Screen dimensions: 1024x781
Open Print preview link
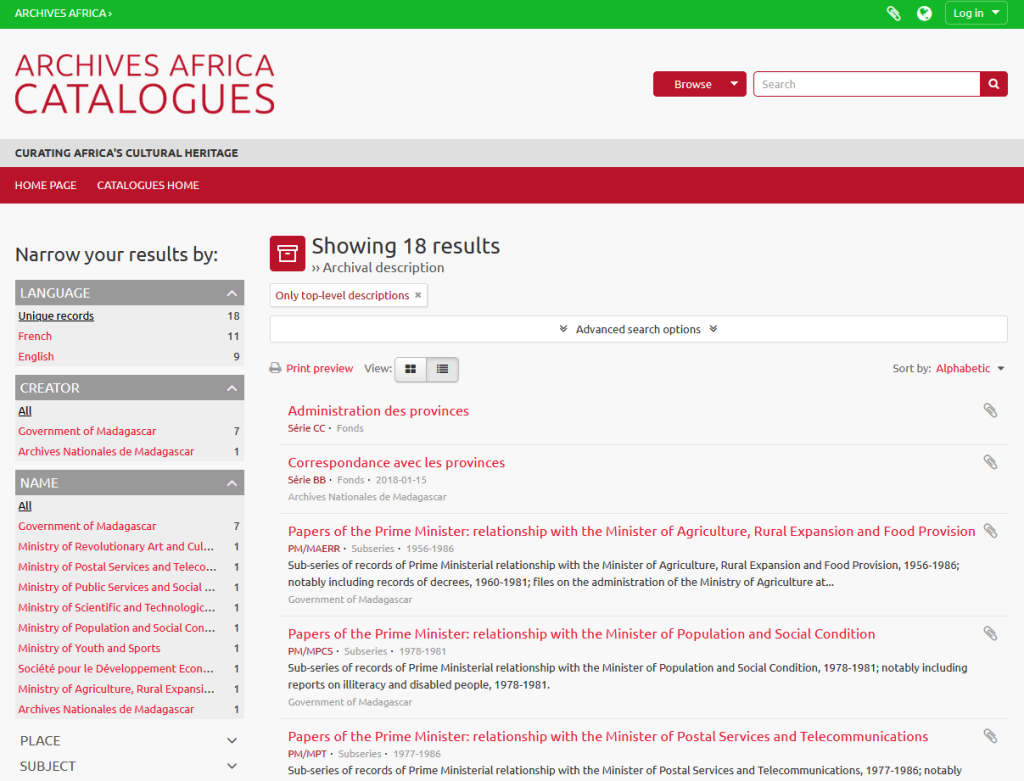(x=319, y=368)
